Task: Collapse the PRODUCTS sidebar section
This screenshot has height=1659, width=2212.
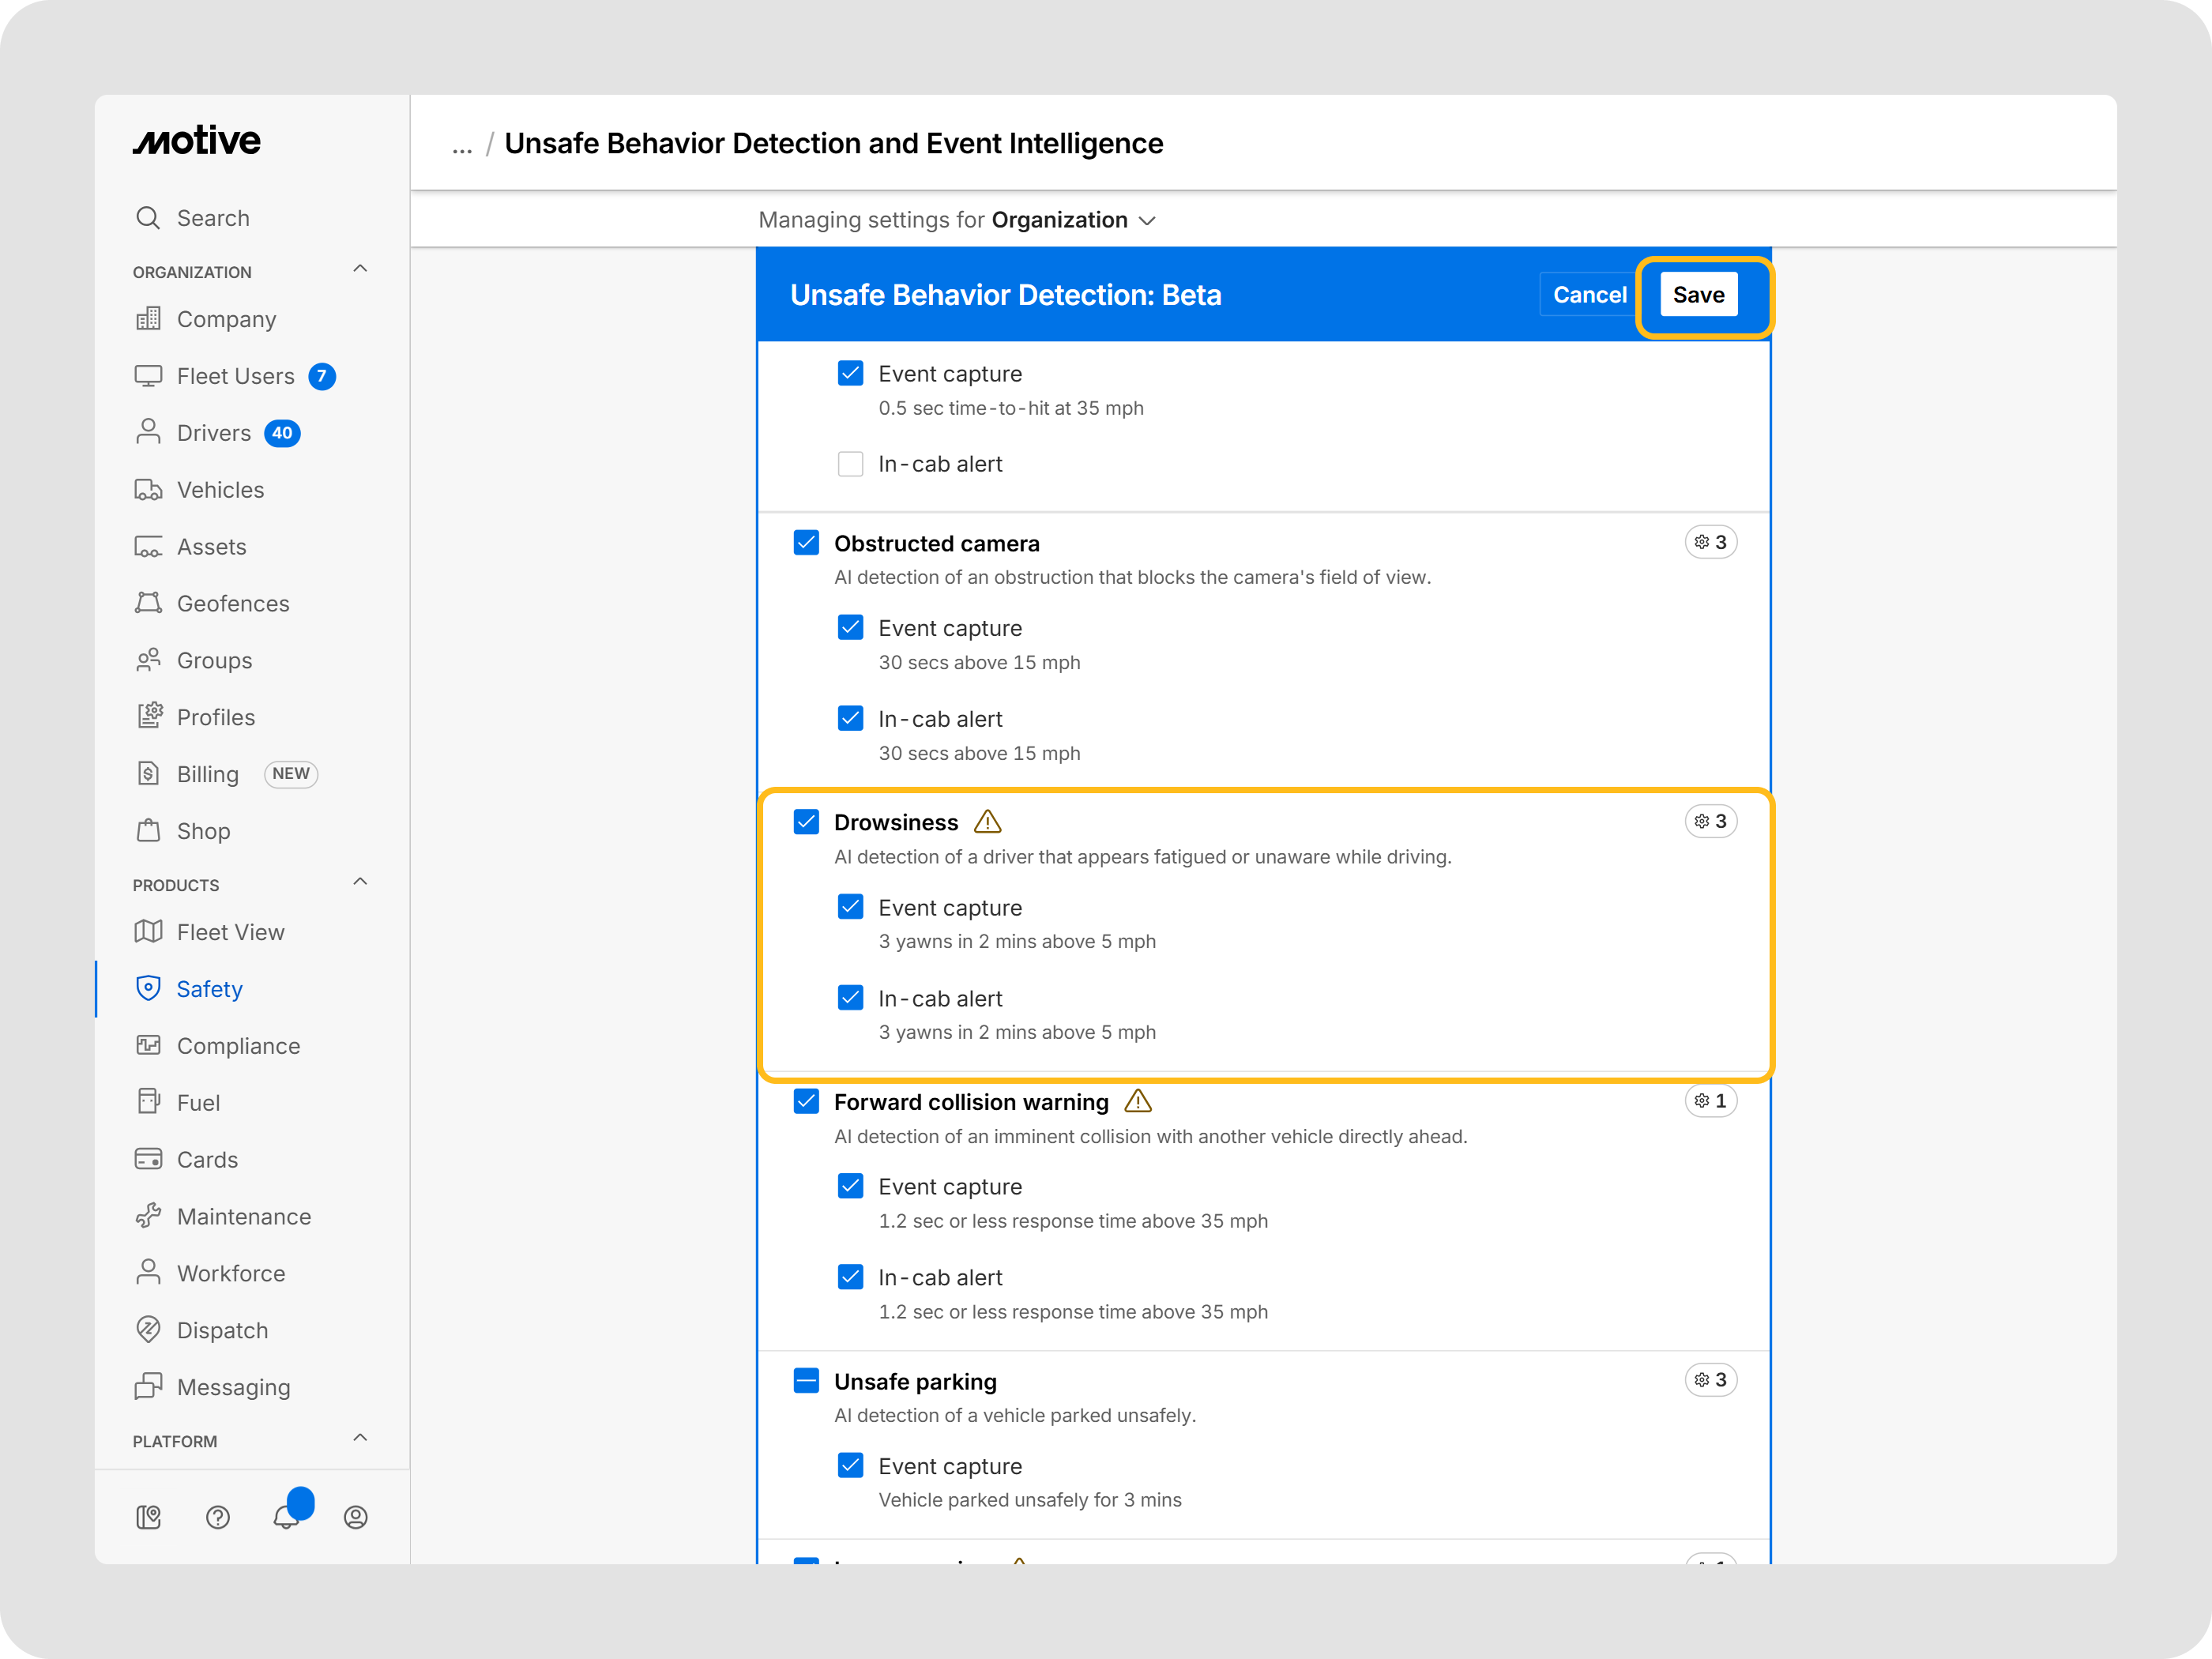Action: pos(360,882)
